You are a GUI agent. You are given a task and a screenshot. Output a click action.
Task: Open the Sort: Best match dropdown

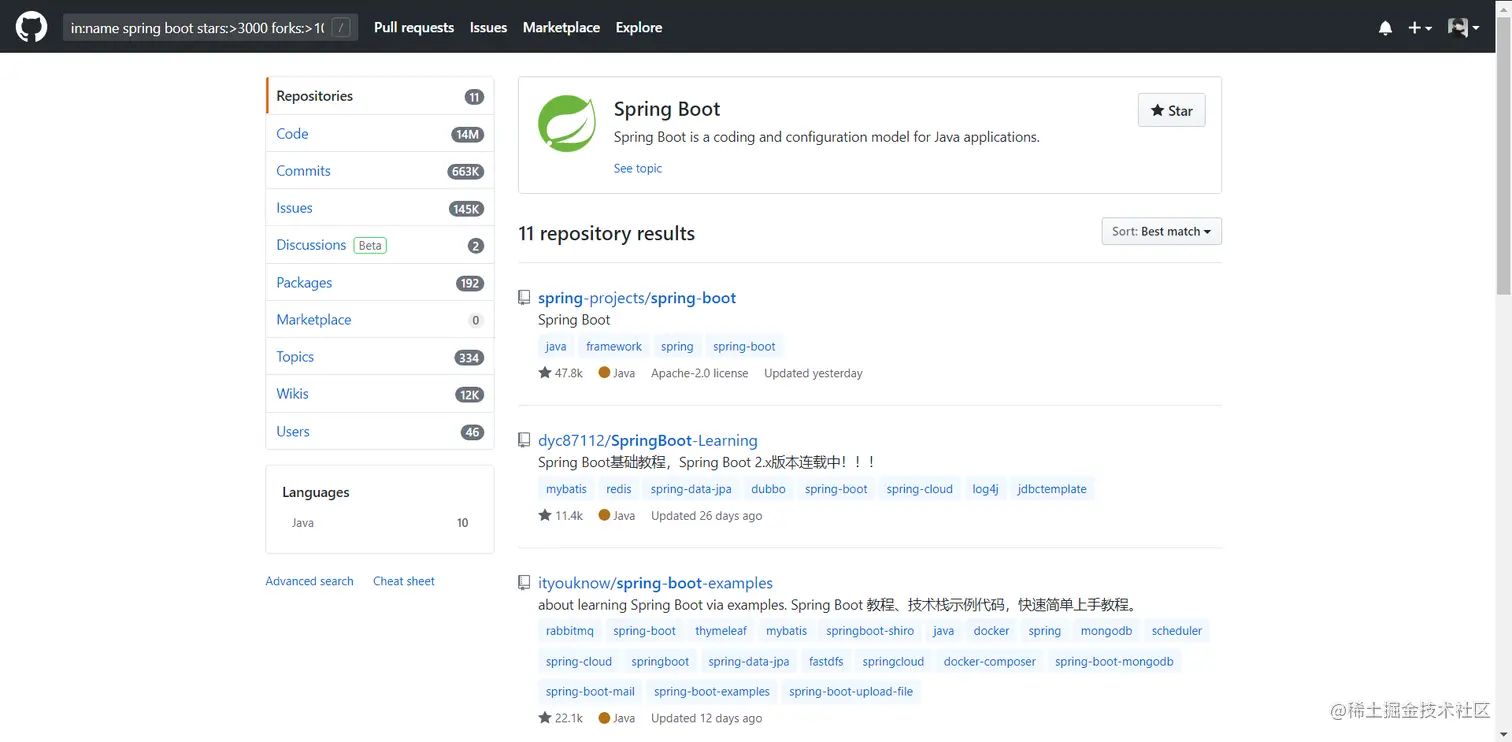(1161, 231)
